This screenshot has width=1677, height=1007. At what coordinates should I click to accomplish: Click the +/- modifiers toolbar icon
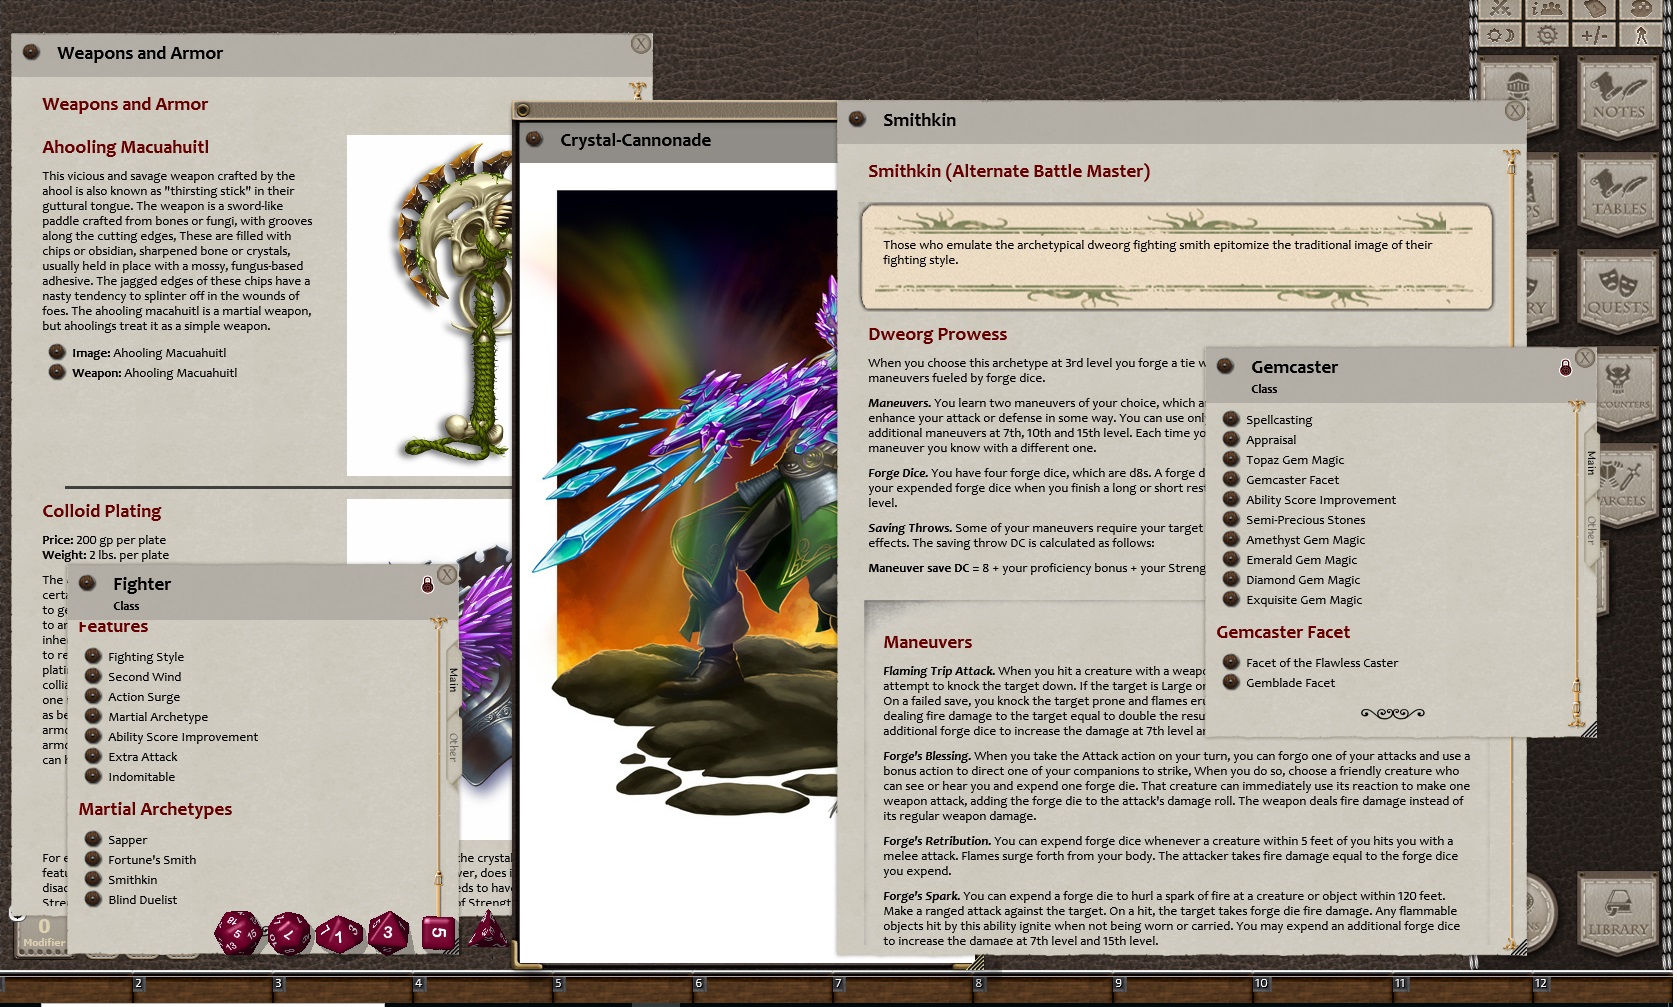click(1592, 35)
